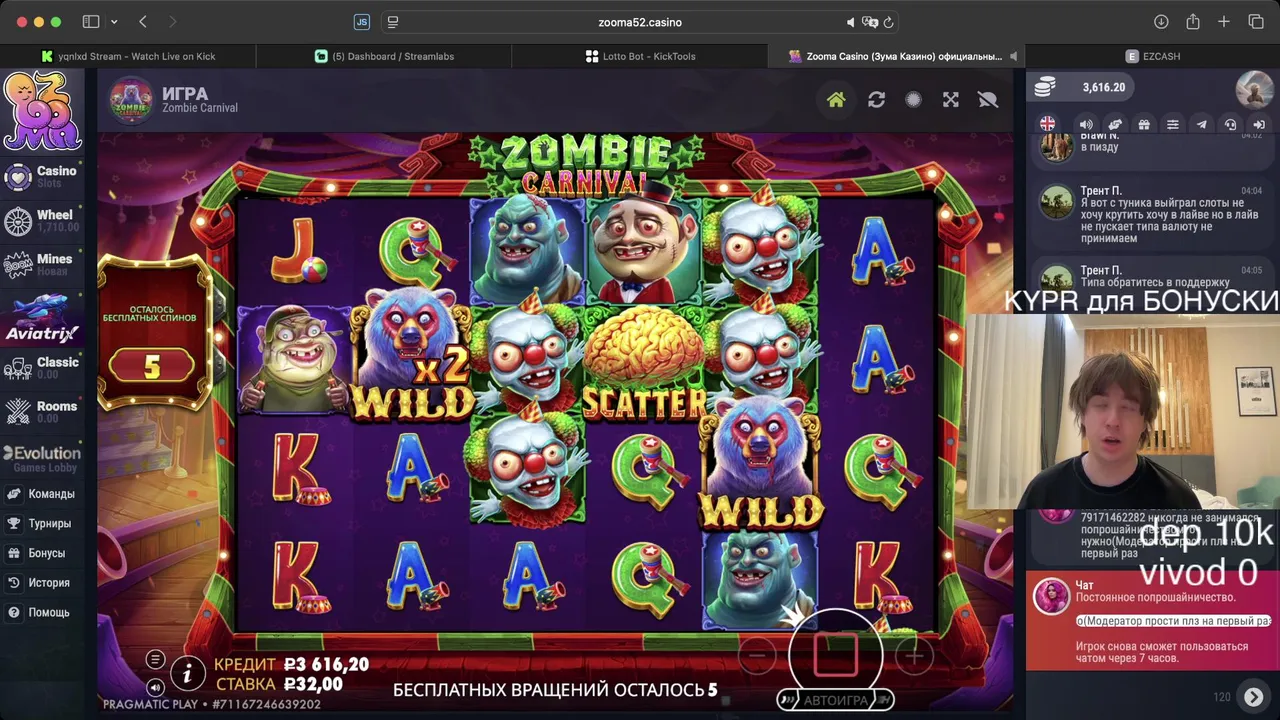
Task: Show Safari tab overview
Action: click(x=1256, y=22)
